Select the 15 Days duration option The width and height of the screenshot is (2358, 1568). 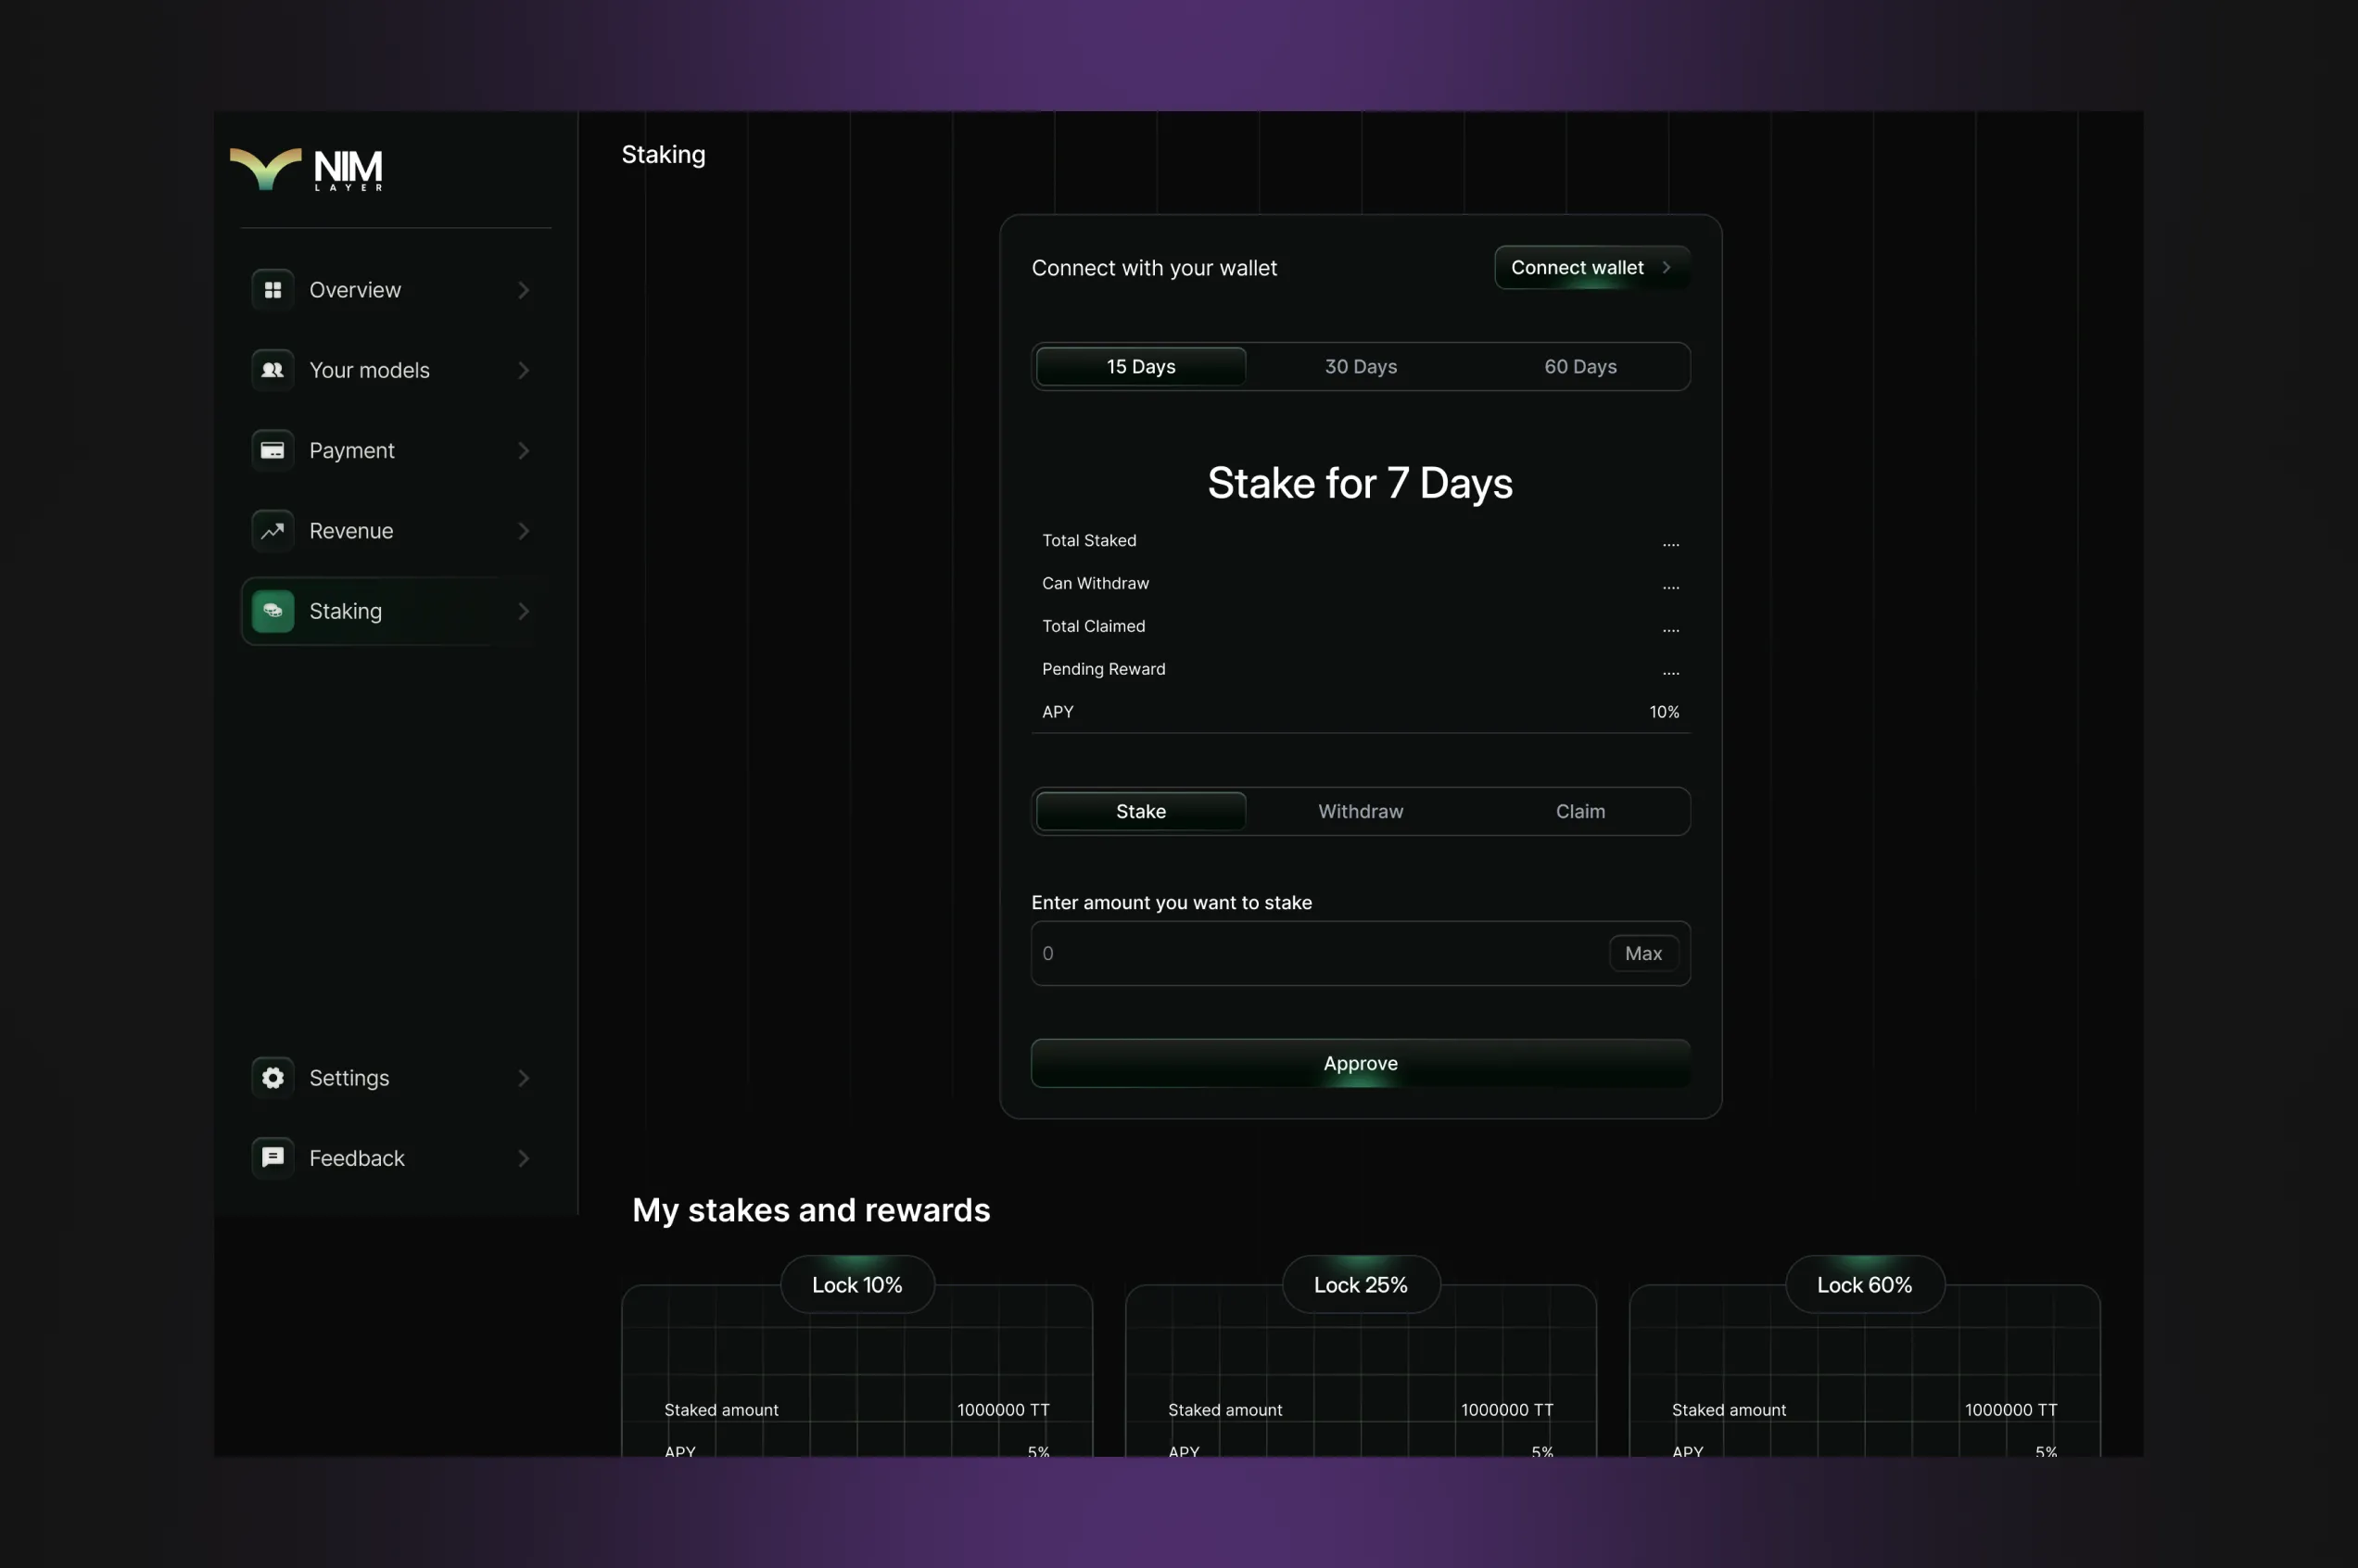(1141, 366)
